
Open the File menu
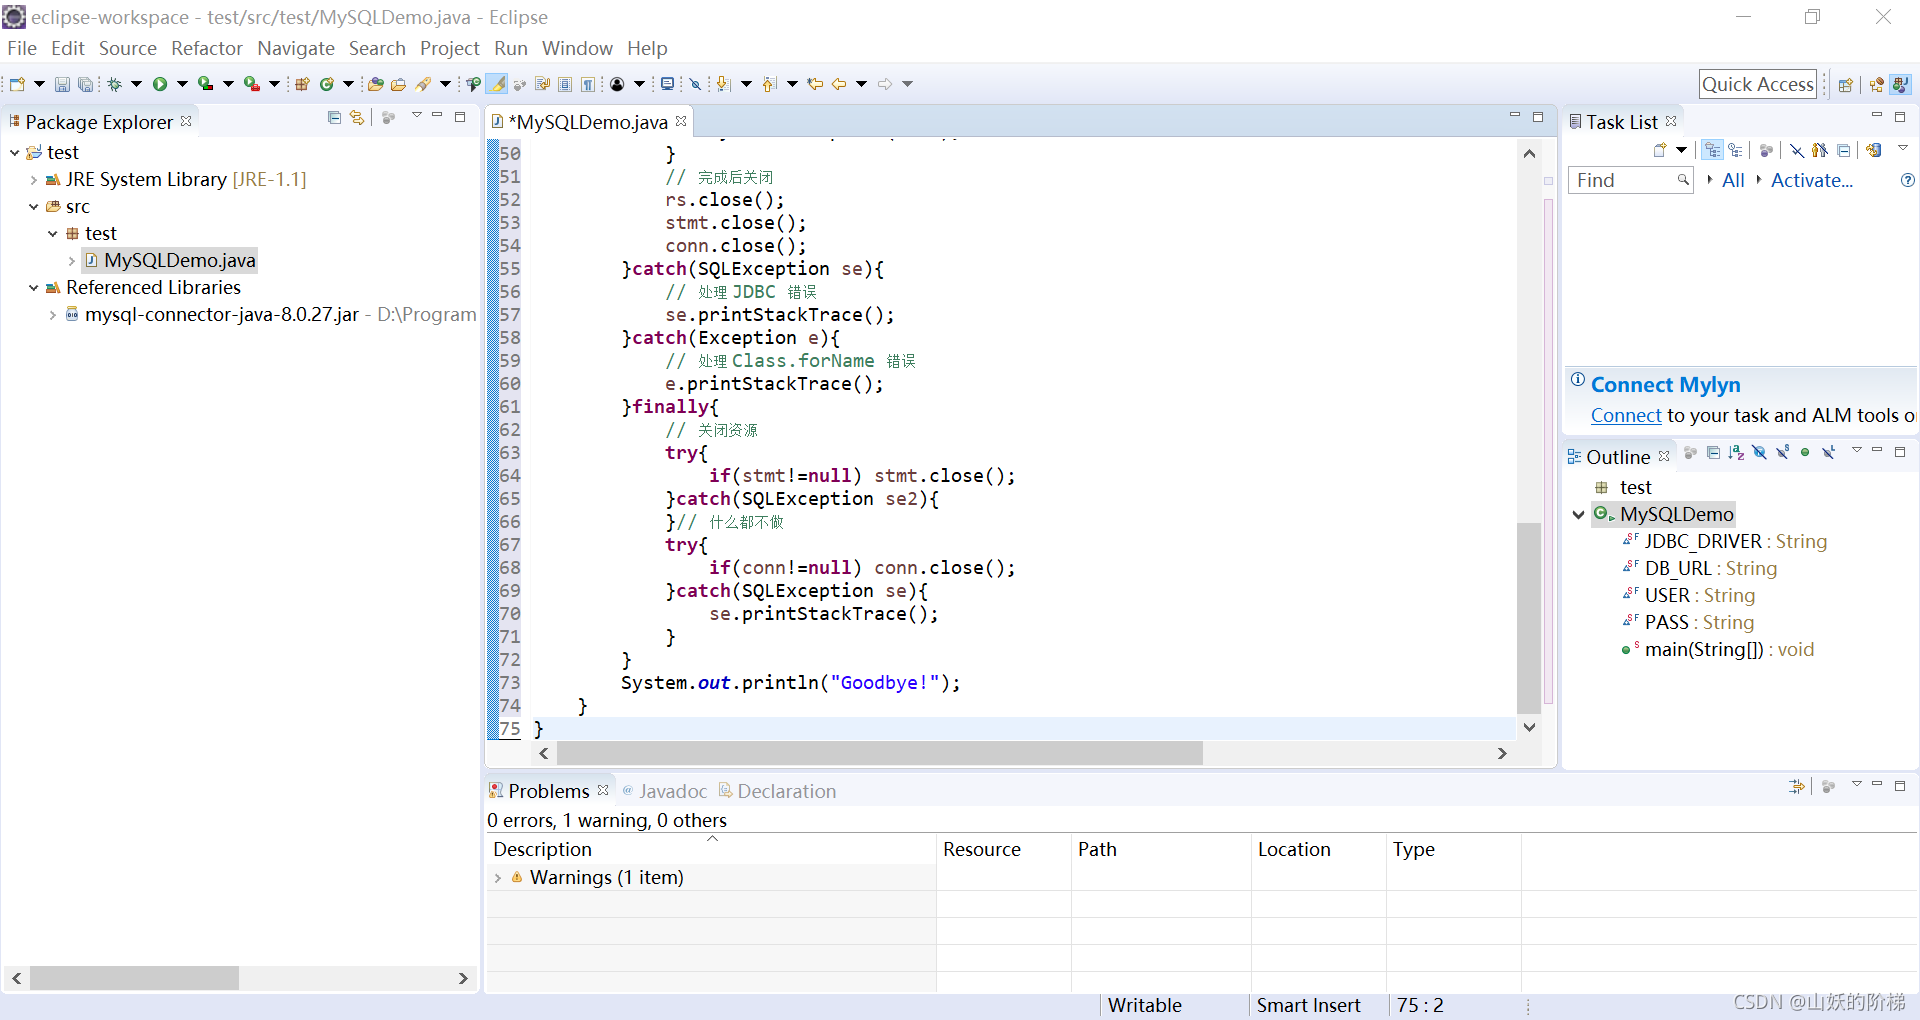[22, 48]
